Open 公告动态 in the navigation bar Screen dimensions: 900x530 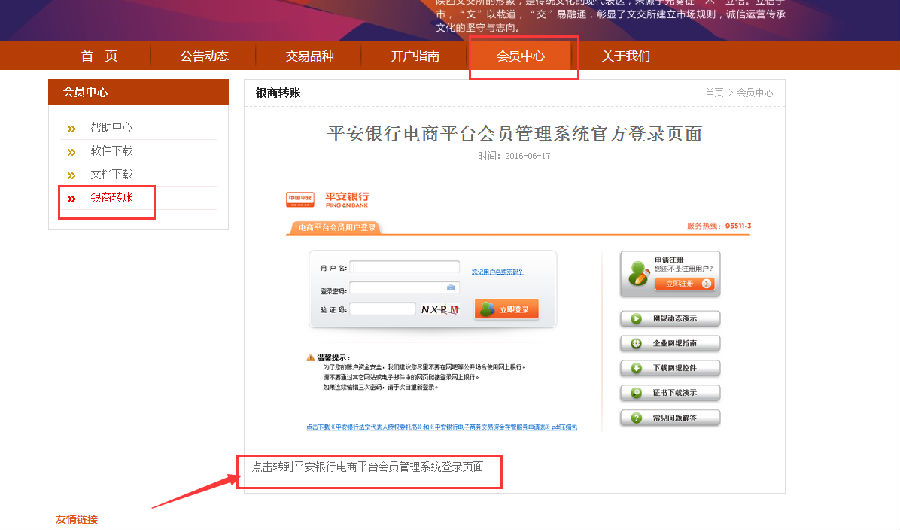(205, 56)
